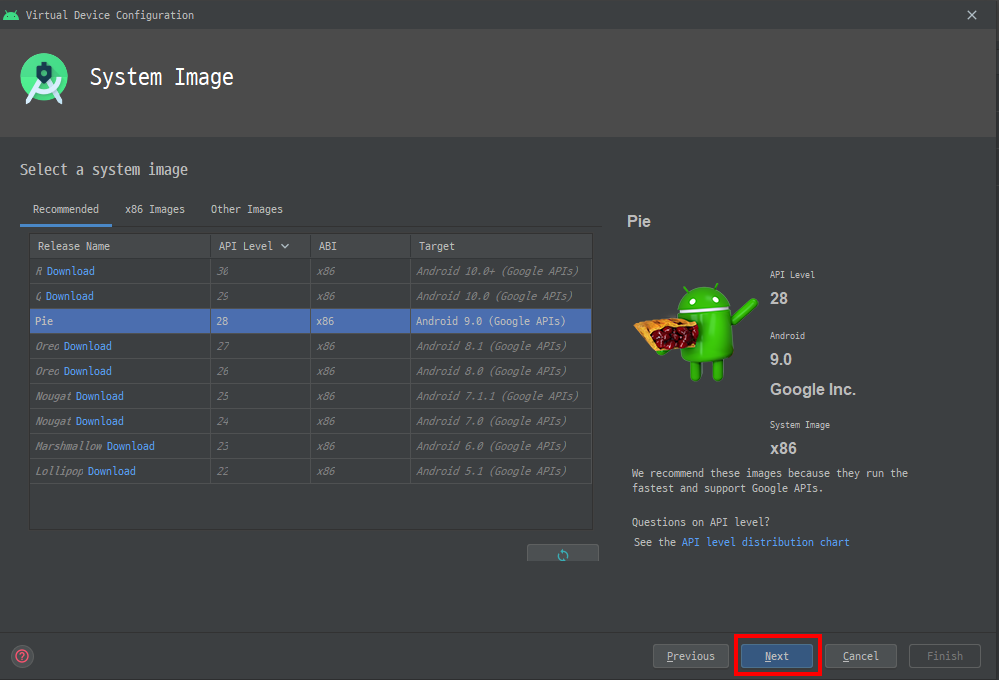Click Android 10.0+ (Google APIs) target cell
The image size is (999, 680).
pyautogui.click(x=501, y=271)
